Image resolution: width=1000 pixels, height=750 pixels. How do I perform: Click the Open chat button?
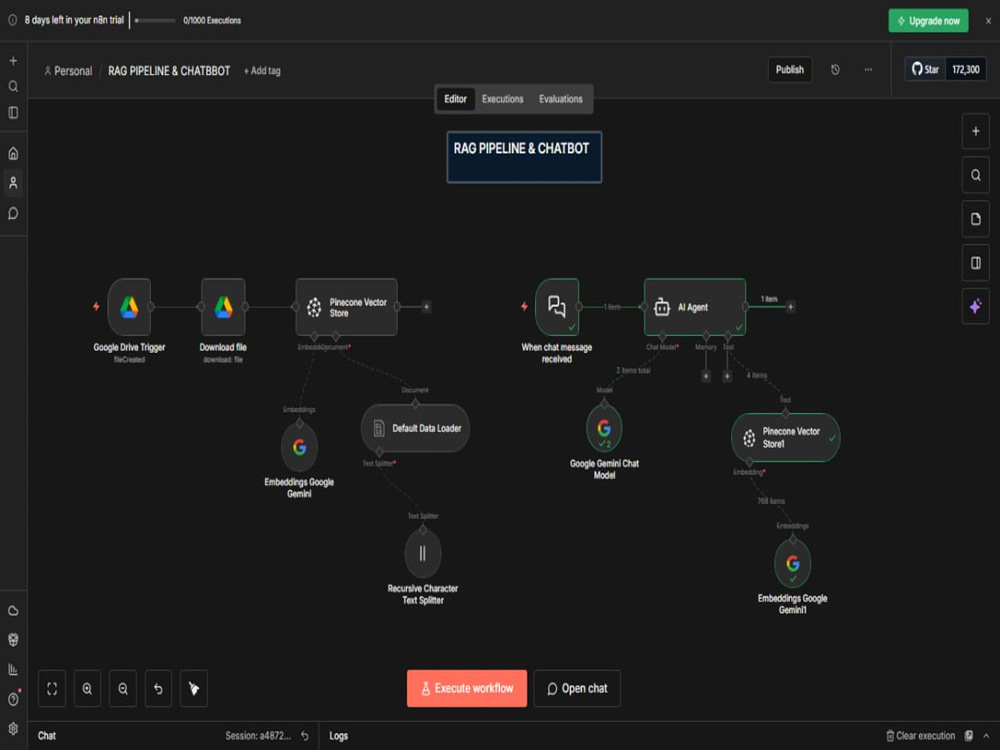coord(577,688)
